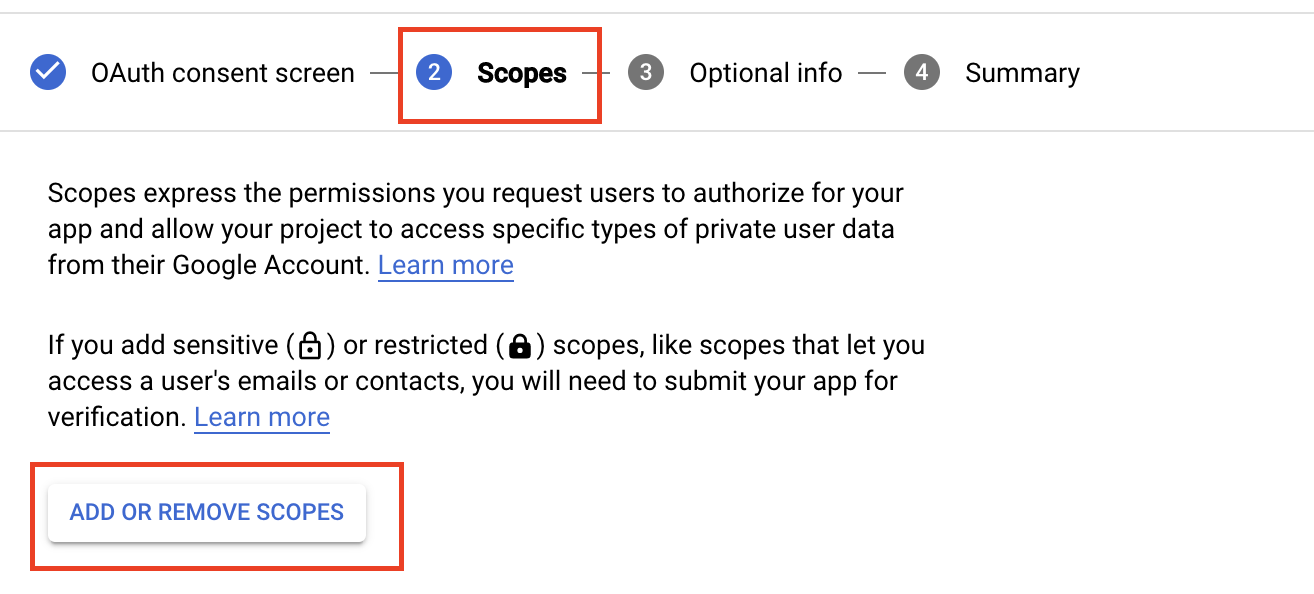Click the step 3 number circle

pos(646,73)
